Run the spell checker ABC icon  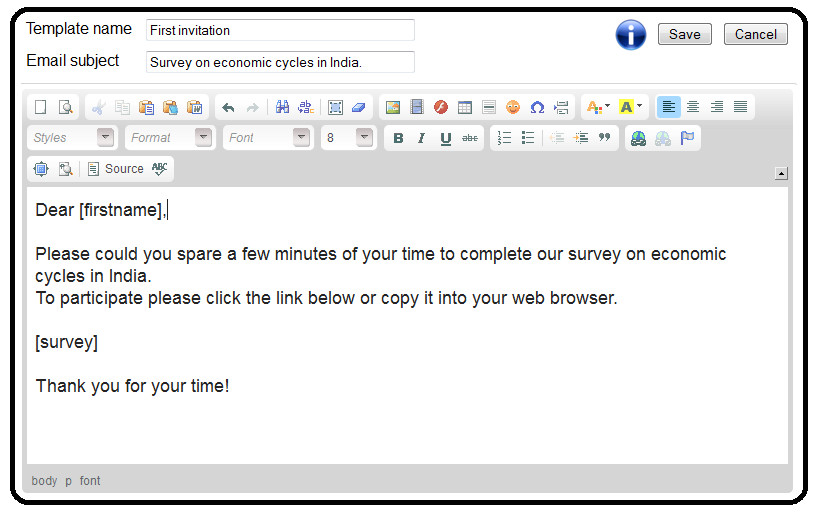click(x=159, y=169)
